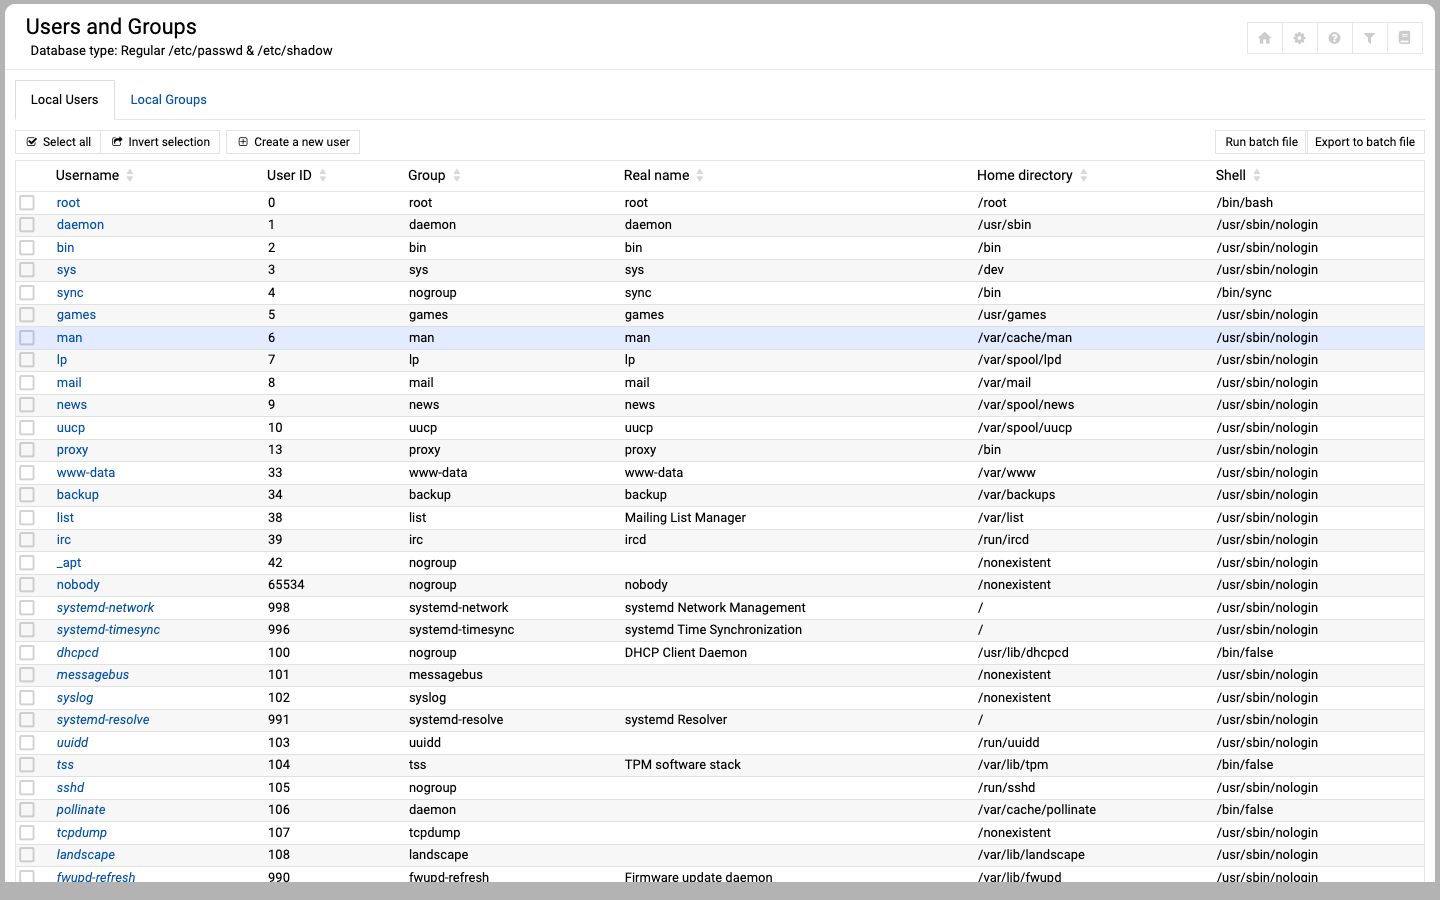
Task: Click the 'TPM software stack' cell
Action: 683,765
